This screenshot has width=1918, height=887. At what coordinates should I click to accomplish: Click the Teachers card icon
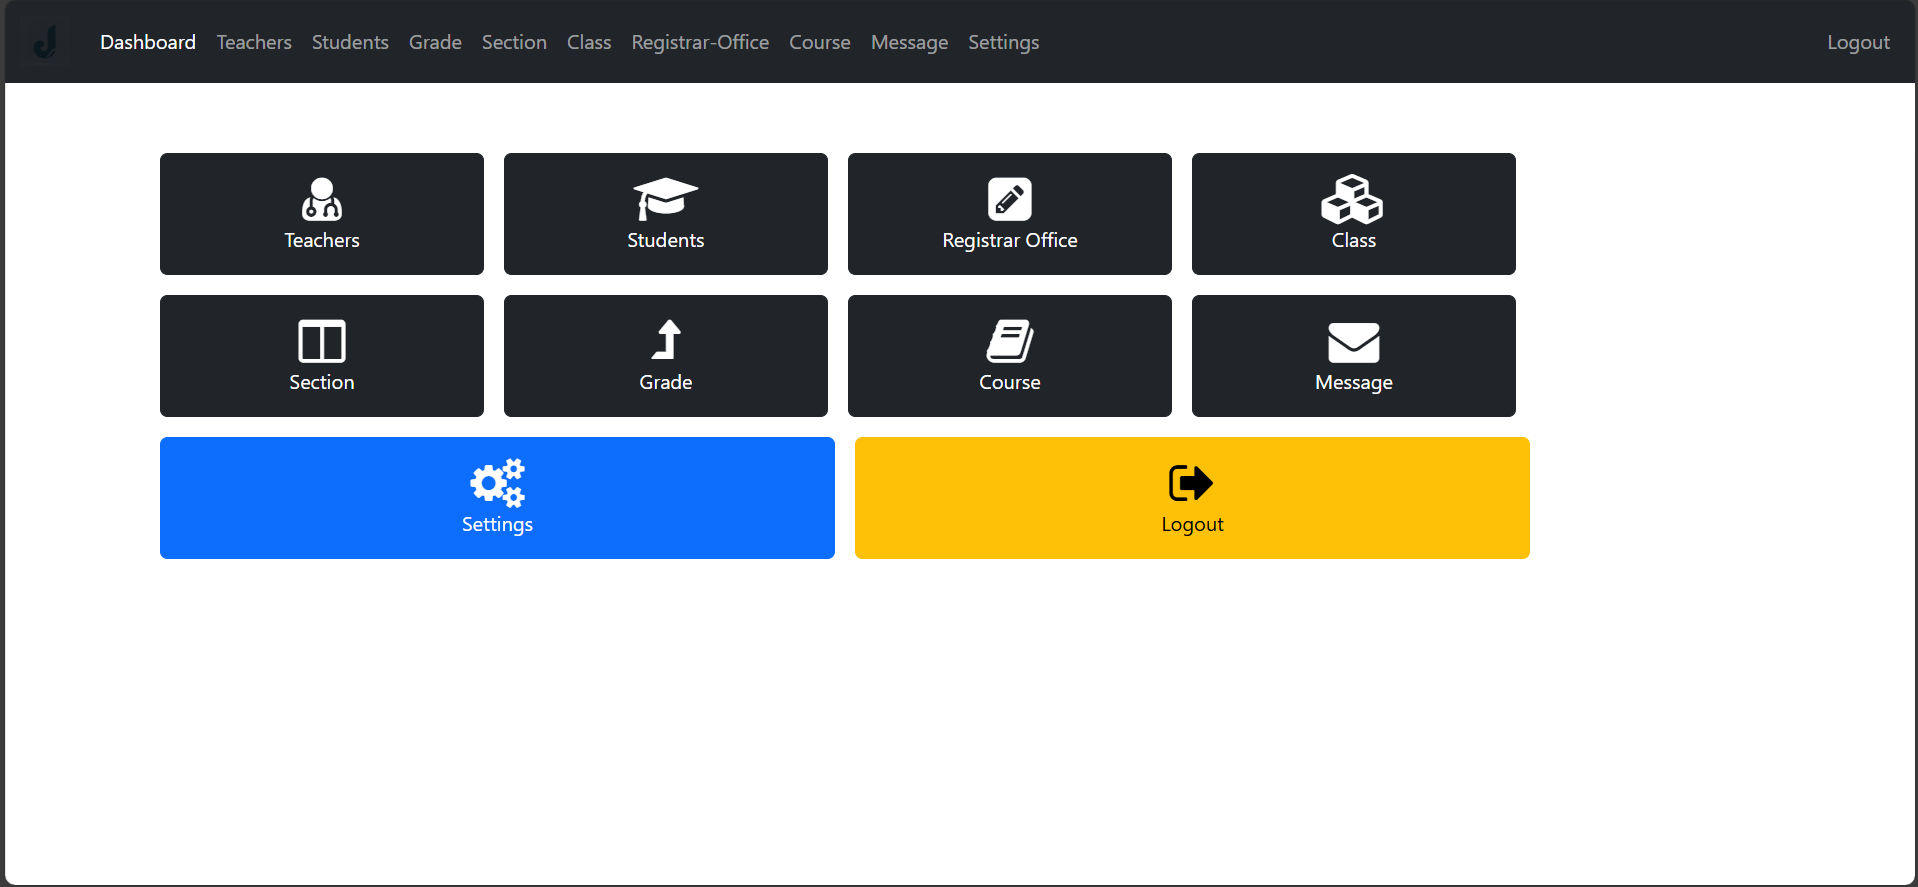(321, 199)
